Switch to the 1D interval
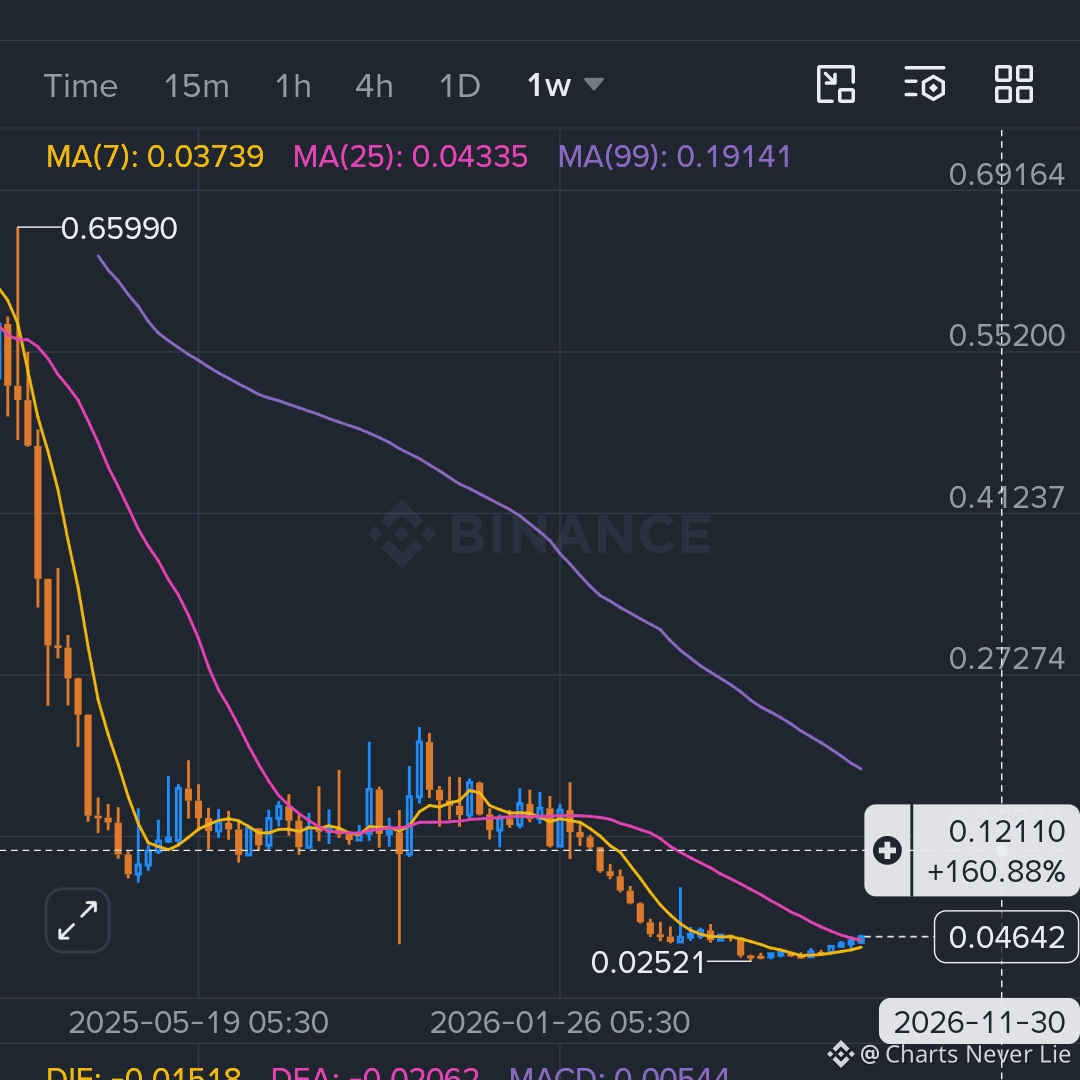1080x1080 pixels. (459, 86)
